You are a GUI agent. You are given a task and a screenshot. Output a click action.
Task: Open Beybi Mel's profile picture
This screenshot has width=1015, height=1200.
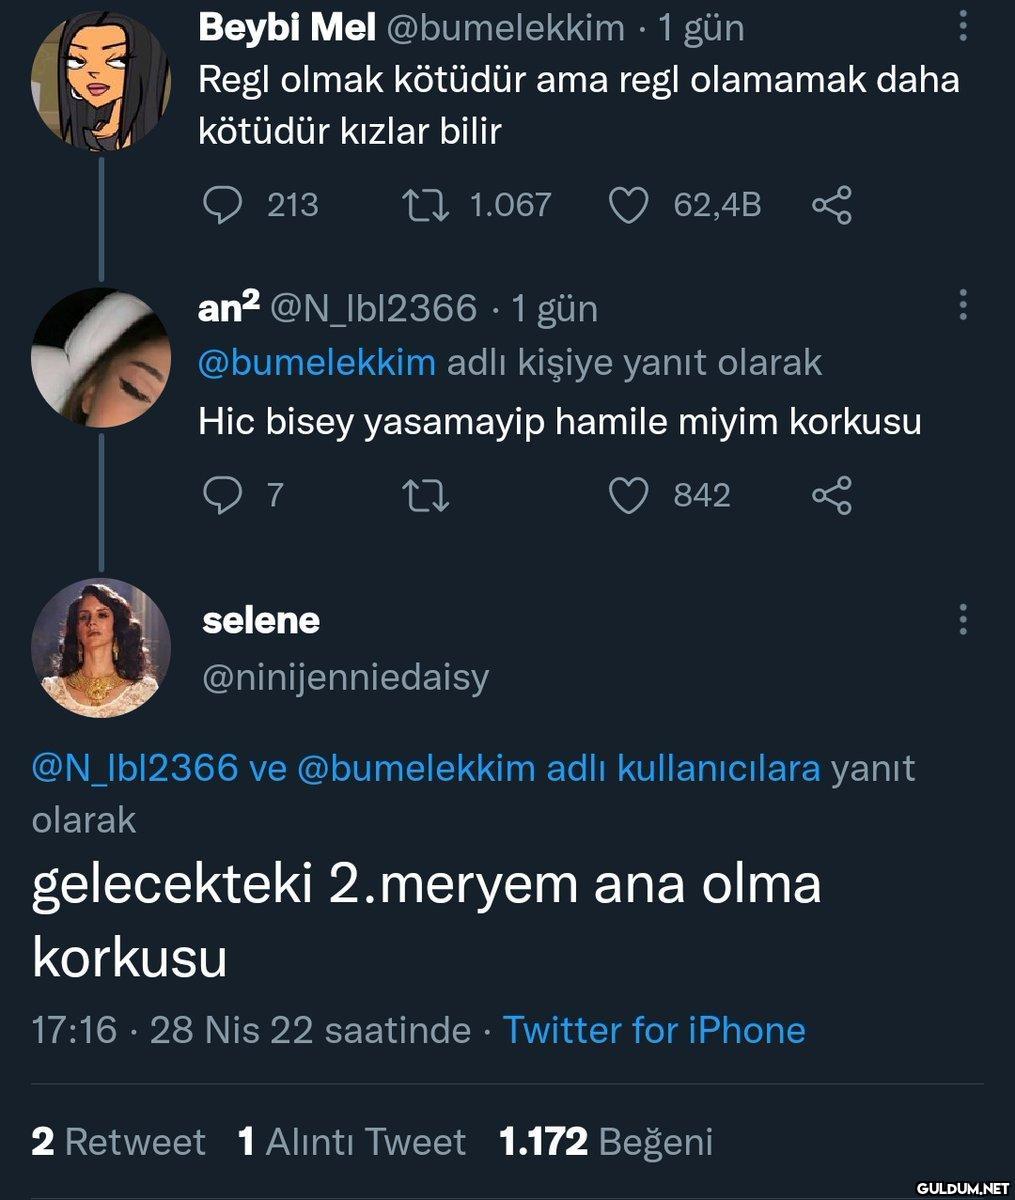101,81
